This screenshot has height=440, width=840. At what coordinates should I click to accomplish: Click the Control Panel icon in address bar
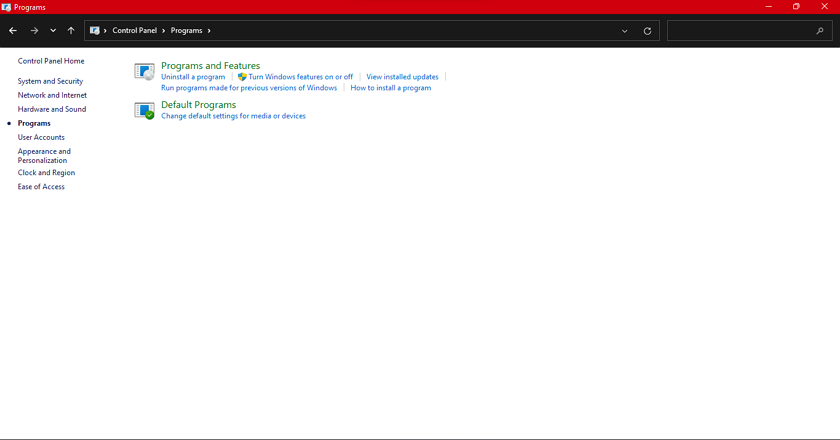tap(94, 31)
